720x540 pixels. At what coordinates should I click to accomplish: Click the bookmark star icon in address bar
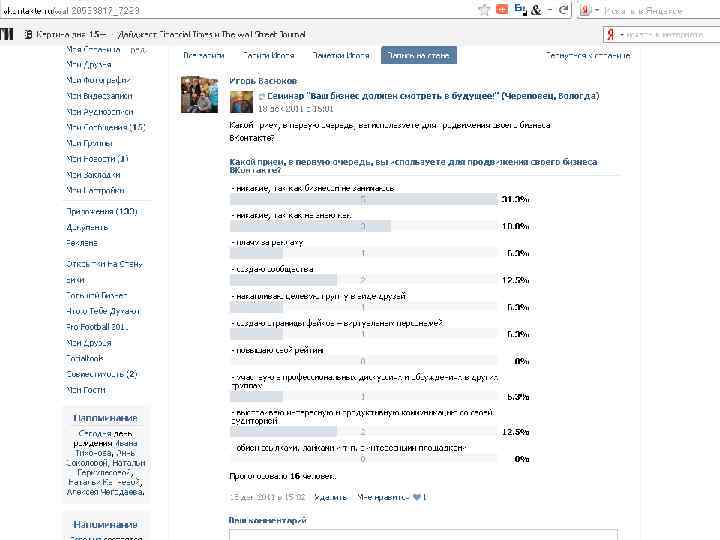click(x=484, y=10)
